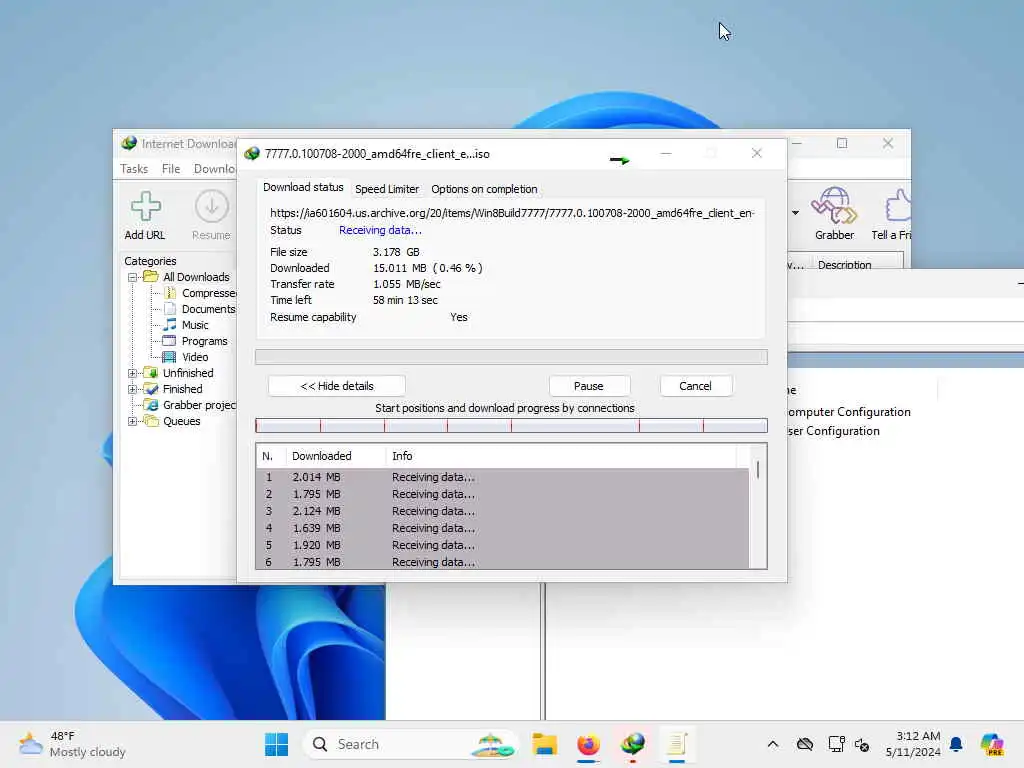The image size is (1024, 768).
Task: Pause the ISO download
Action: 588,386
